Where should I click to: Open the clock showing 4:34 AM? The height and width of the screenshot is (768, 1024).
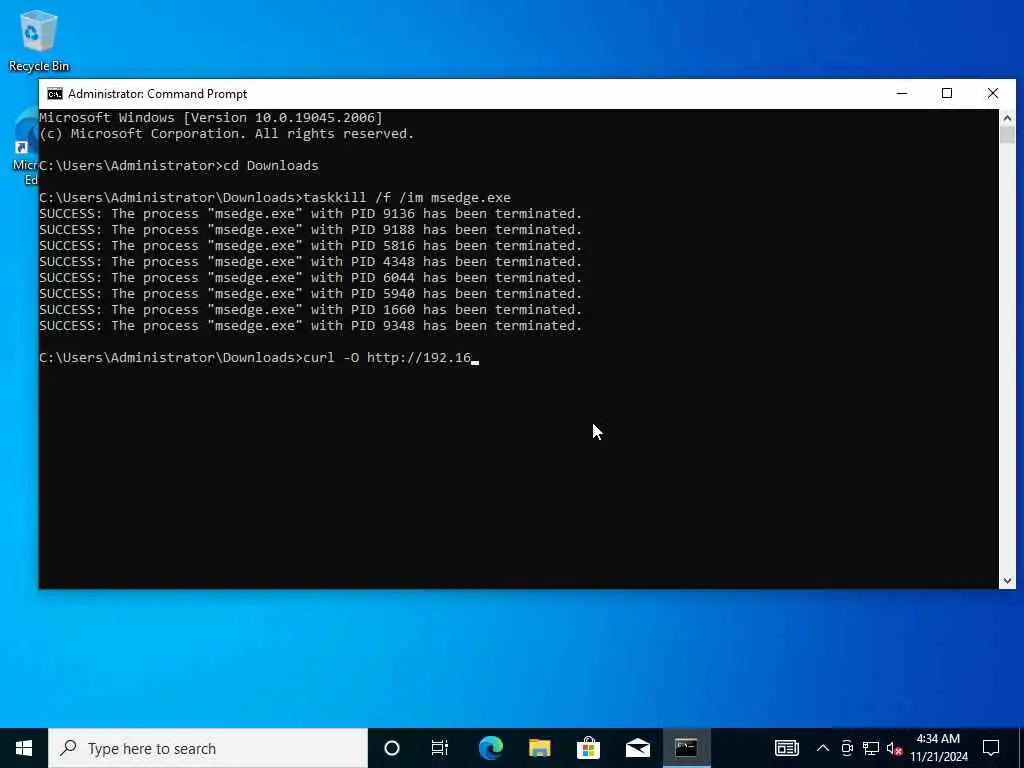[938, 748]
